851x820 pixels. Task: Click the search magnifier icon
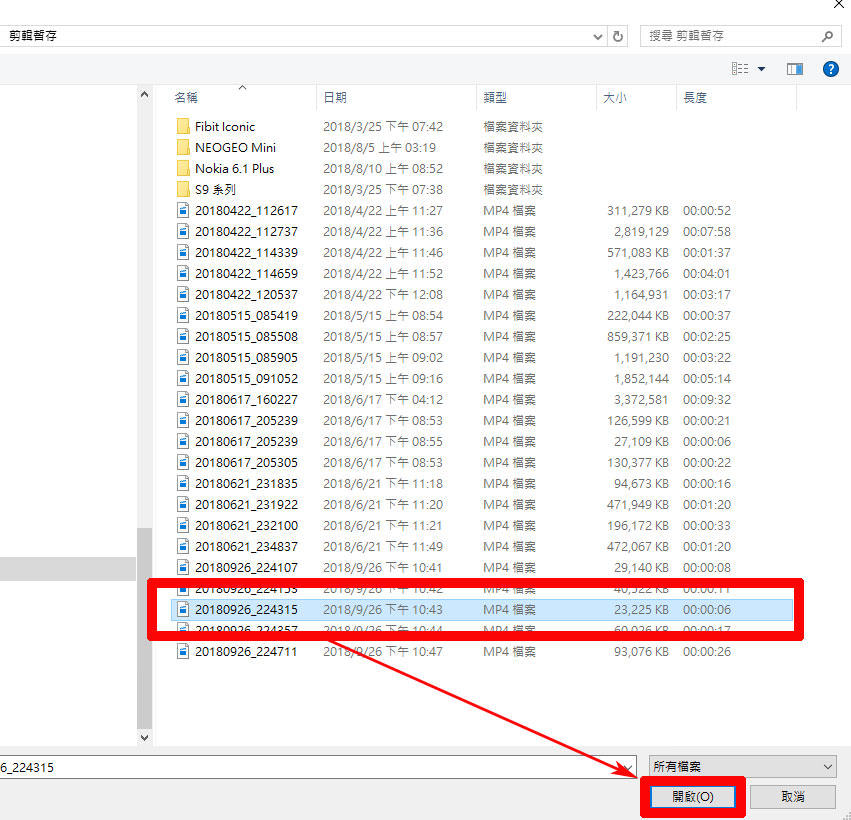824,35
